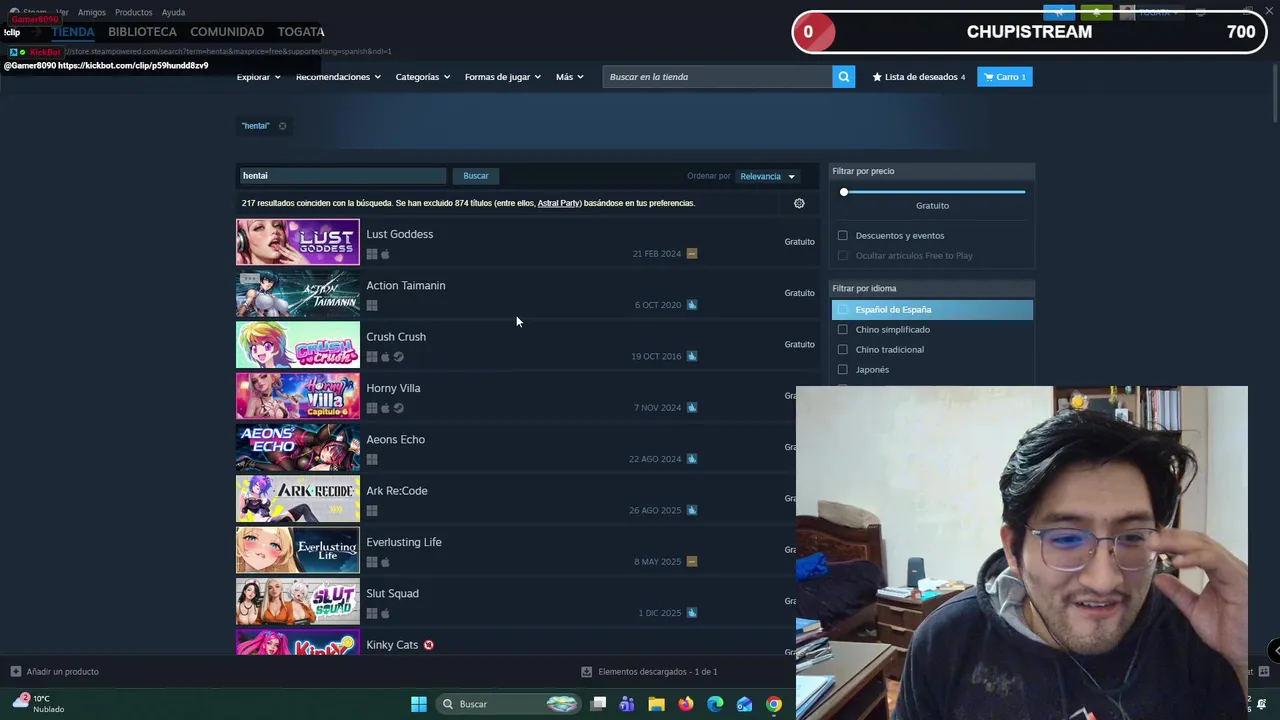Open the TOGATA profile tab
The image size is (1280, 720).
[x=301, y=32]
